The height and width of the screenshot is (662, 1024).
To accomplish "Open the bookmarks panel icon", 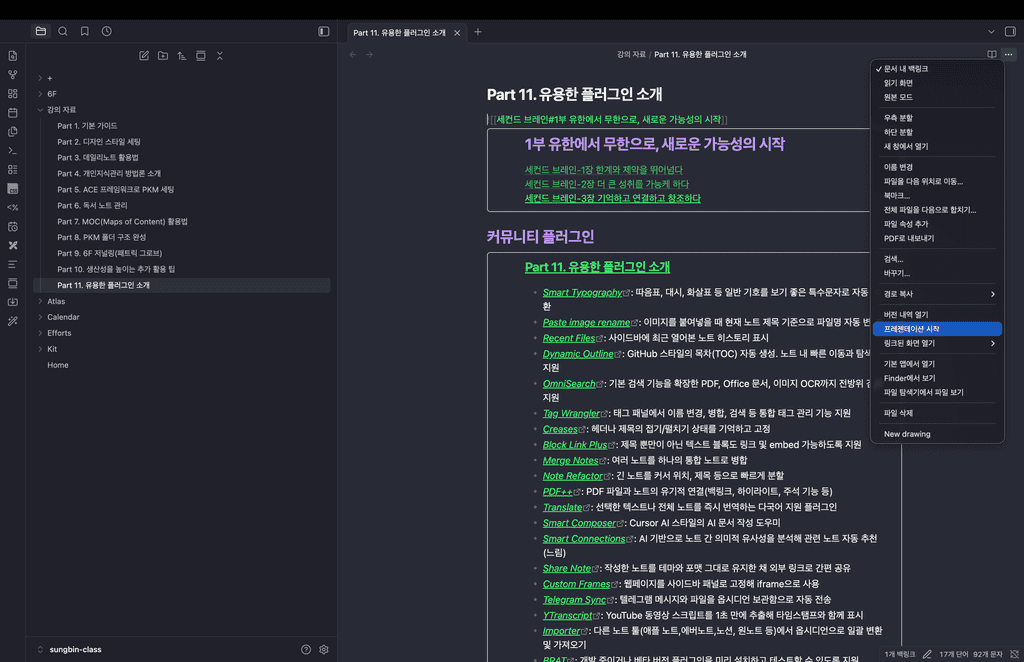I will tap(85, 31).
